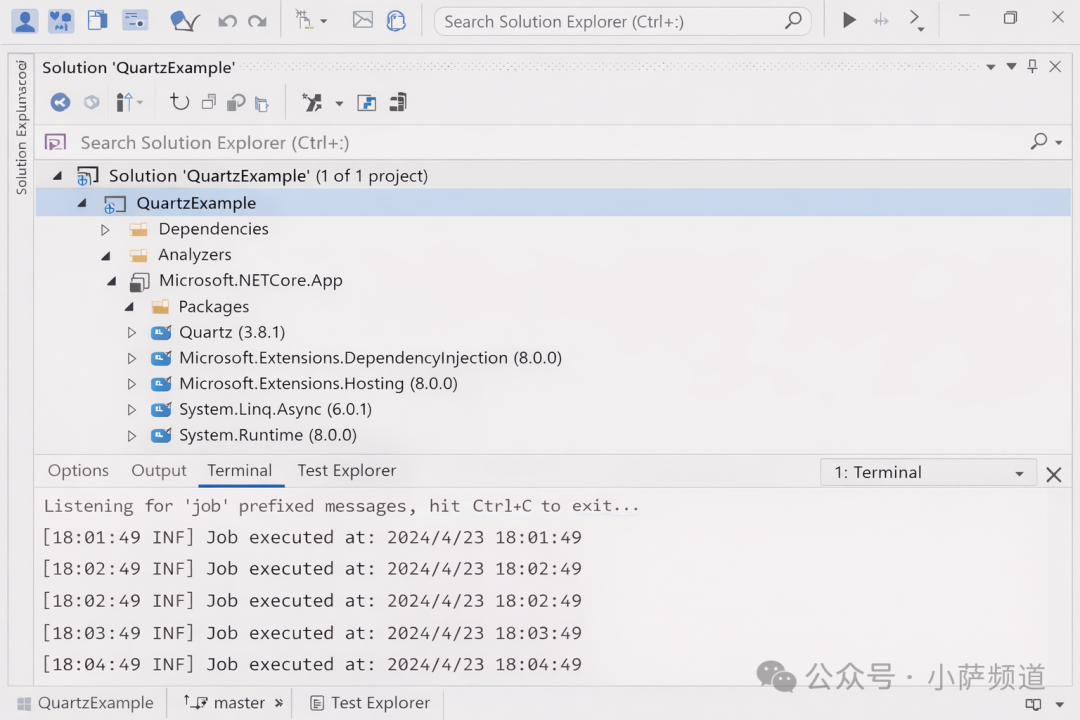Viewport: 1080px width, 720px height.
Task: Click the overlapping documents icon in top toolbar
Action: point(97,20)
